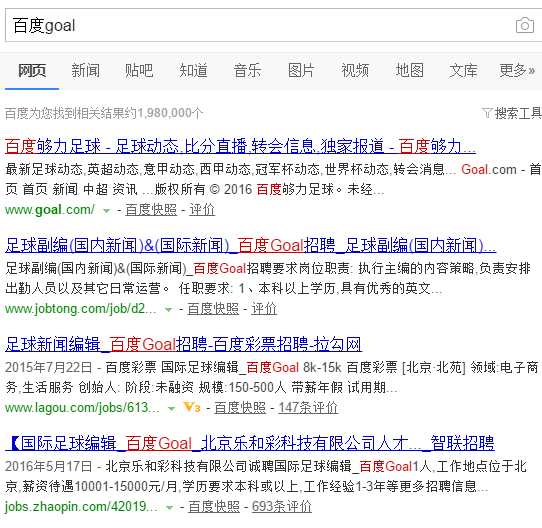Click the filter funnel icon beside 搜索工具
This screenshot has width=542, height=528.
487,113
